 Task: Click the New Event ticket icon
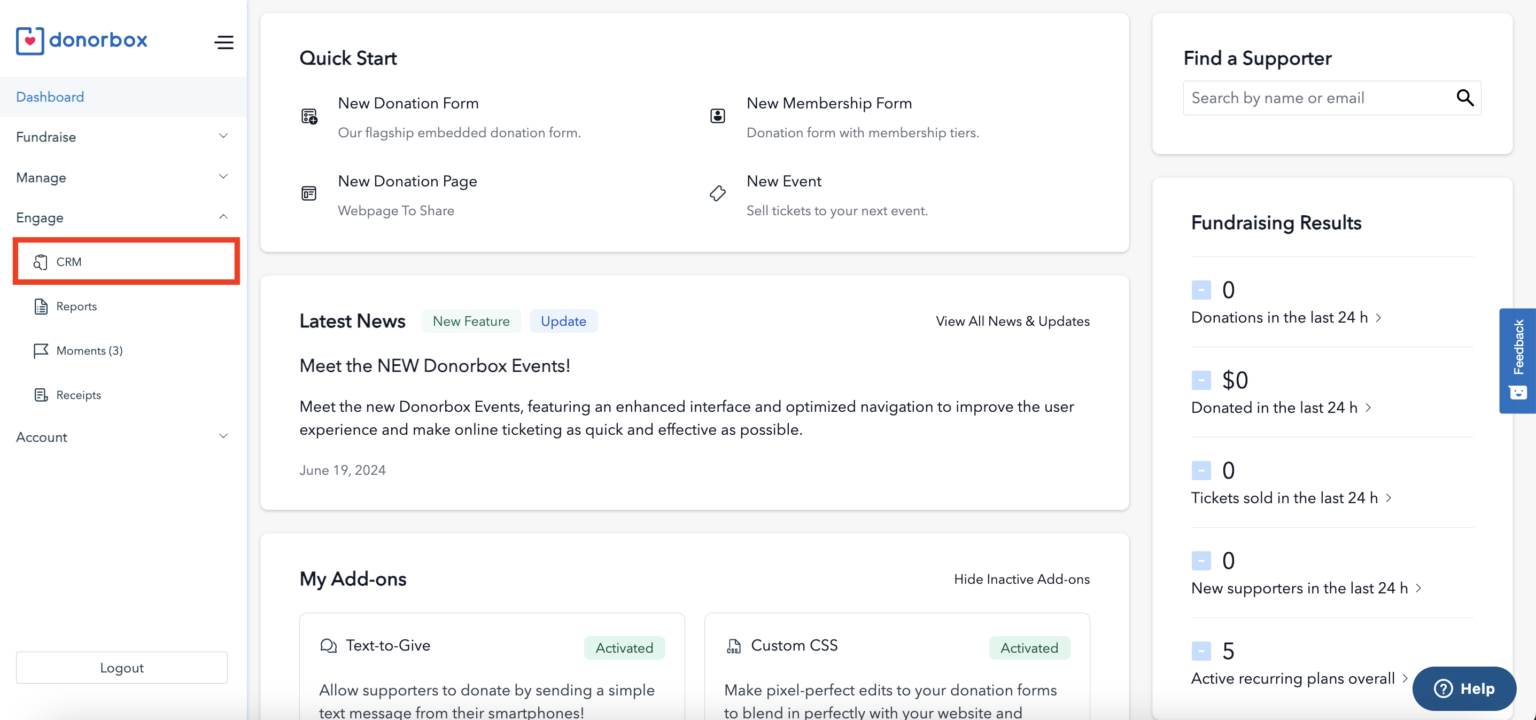(717, 193)
